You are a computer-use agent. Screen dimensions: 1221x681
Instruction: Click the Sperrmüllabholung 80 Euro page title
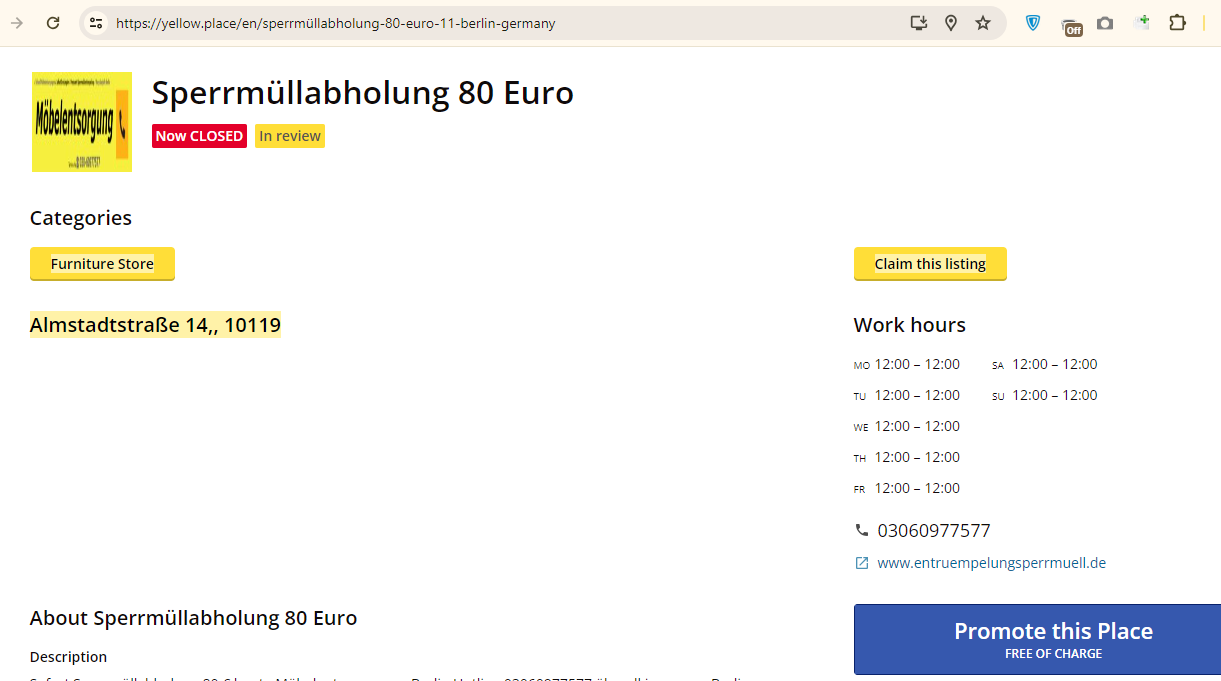[x=363, y=93]
